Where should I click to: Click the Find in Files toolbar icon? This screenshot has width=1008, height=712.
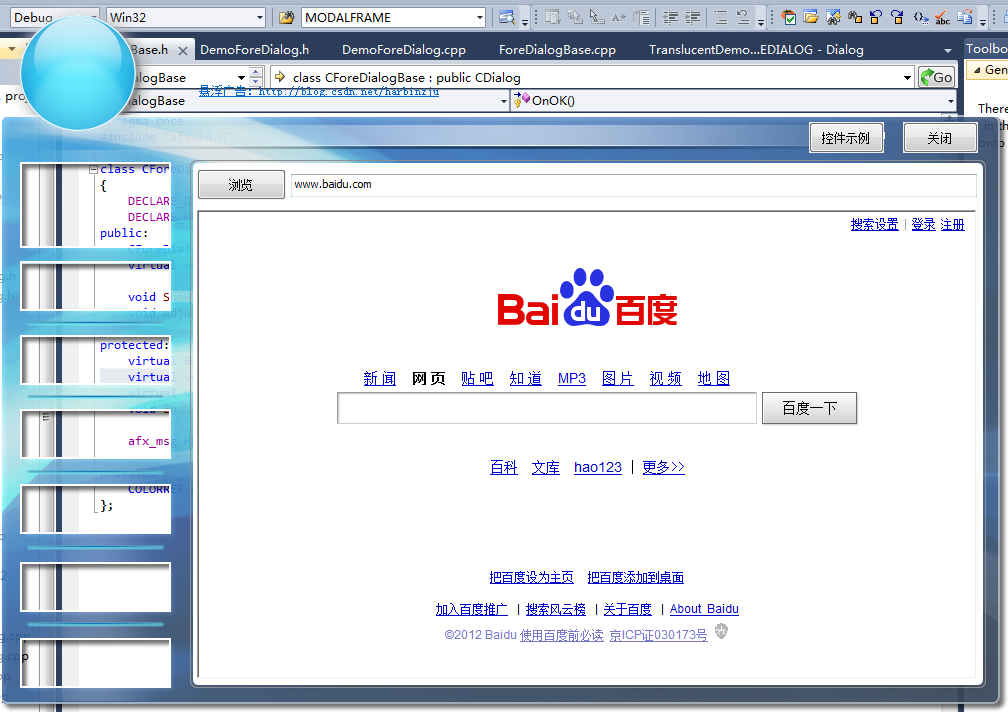click(x=507, y=18)
